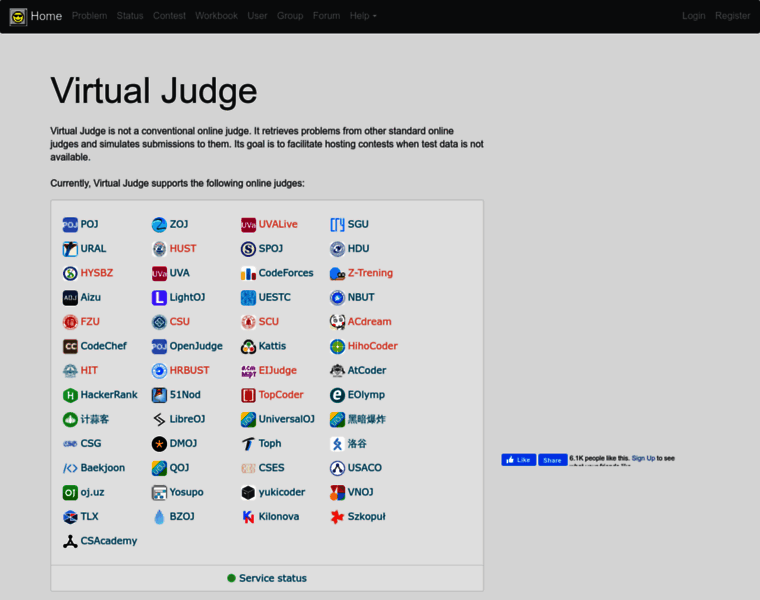Image resolution: width=760 pixels, height=600 pixels.
Task: Click the SGU logo icon
Action: coord(337,225)
